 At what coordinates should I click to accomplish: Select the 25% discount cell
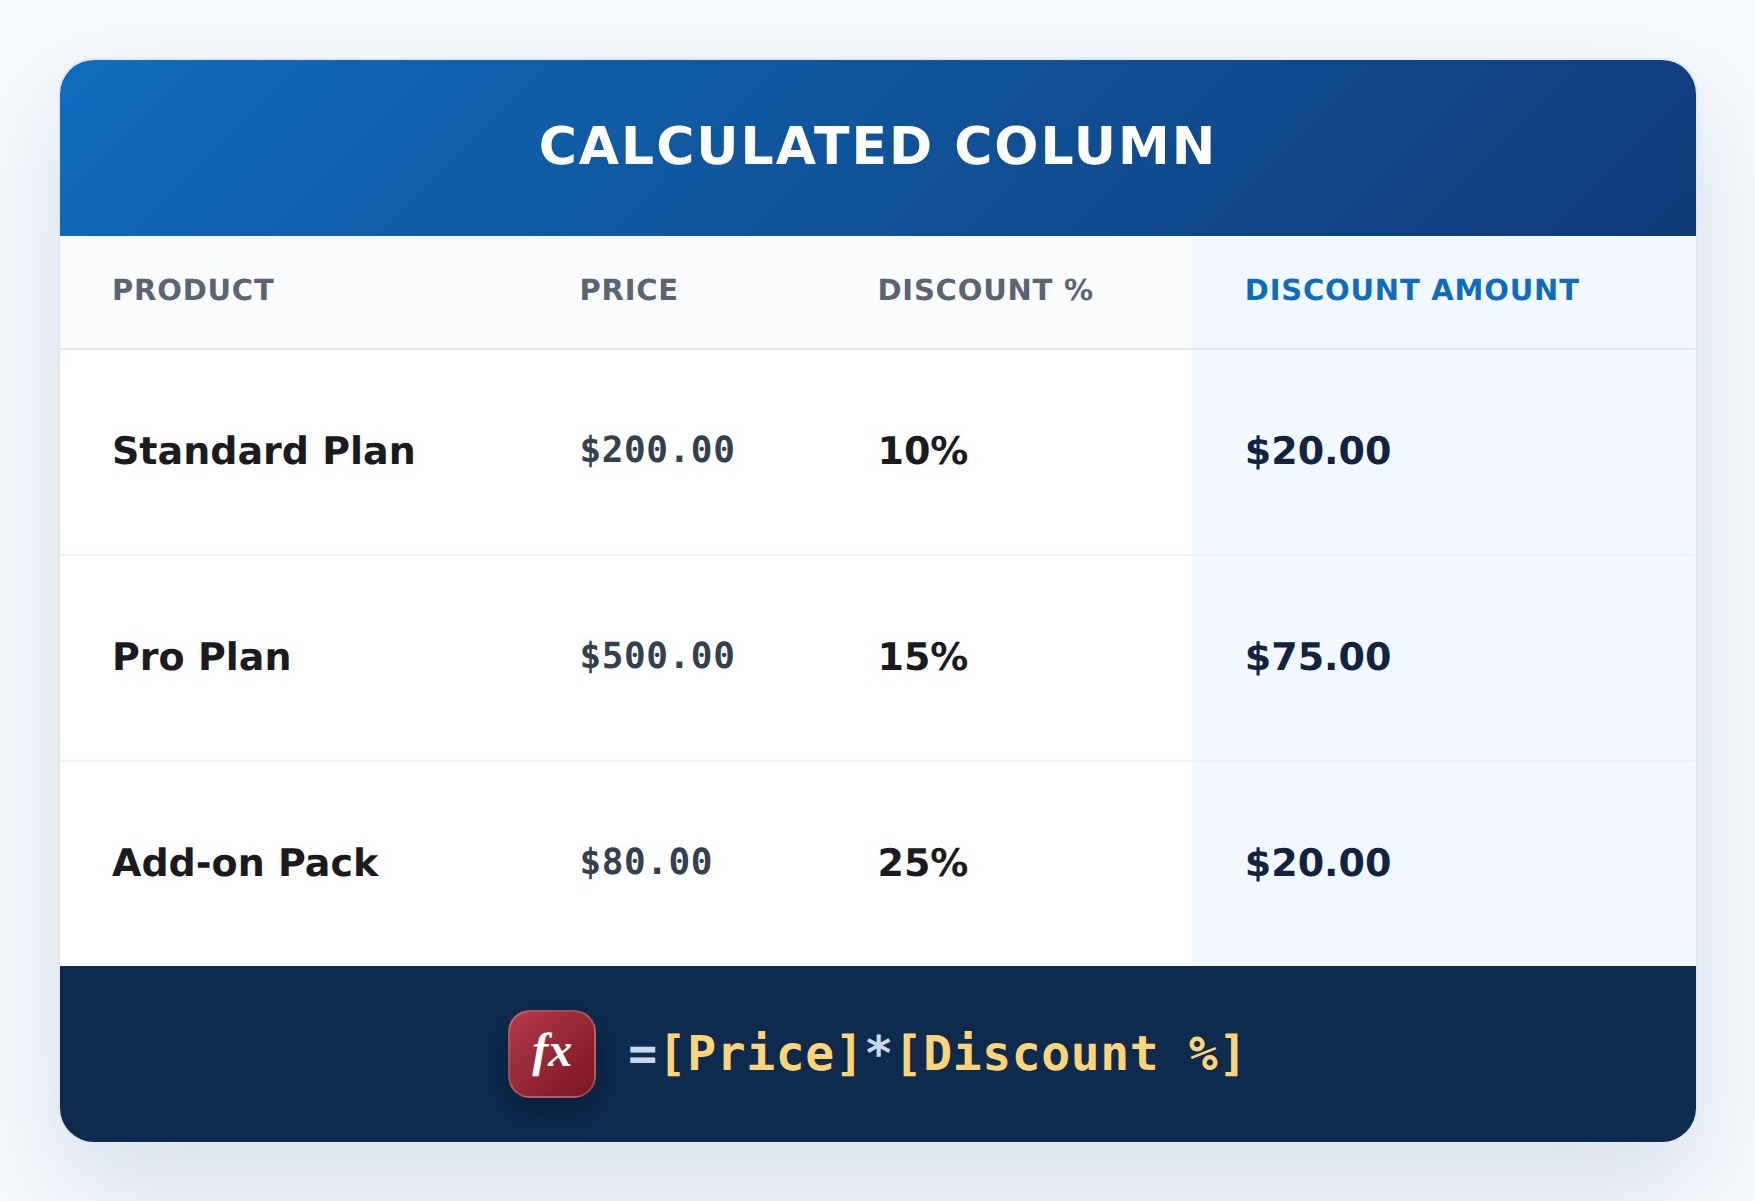coord(923,863)
